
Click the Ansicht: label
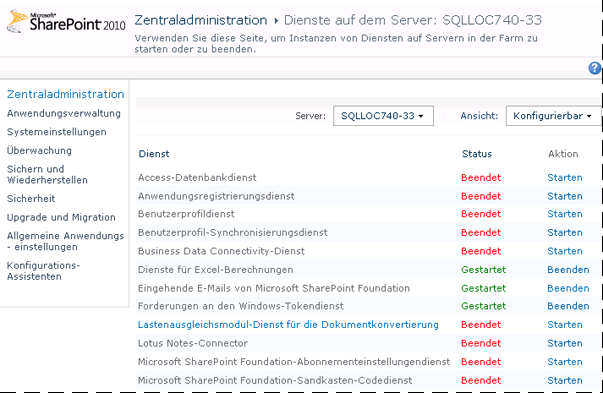[x=479, y=116]
